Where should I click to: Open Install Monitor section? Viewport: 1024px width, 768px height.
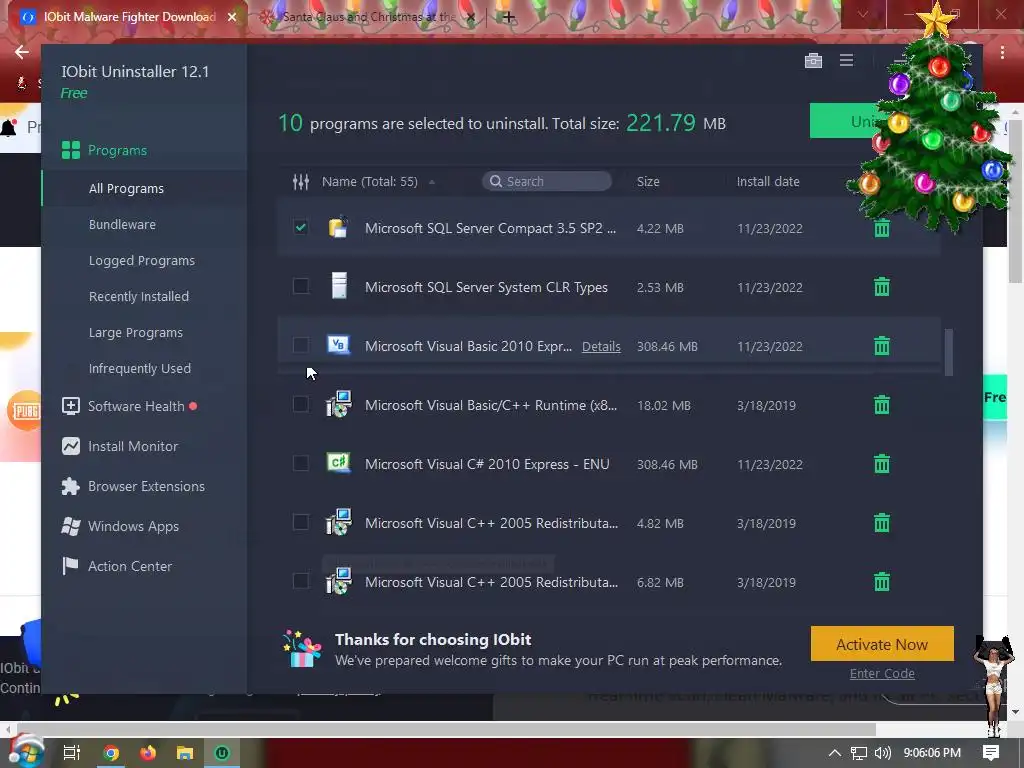120,446
